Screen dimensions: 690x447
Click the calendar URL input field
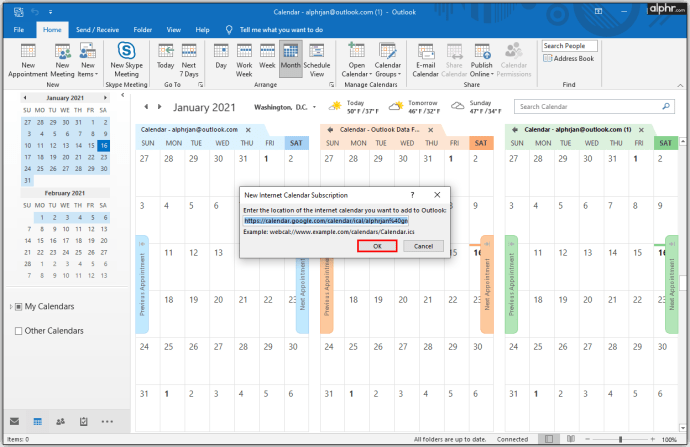coord(326,220)
